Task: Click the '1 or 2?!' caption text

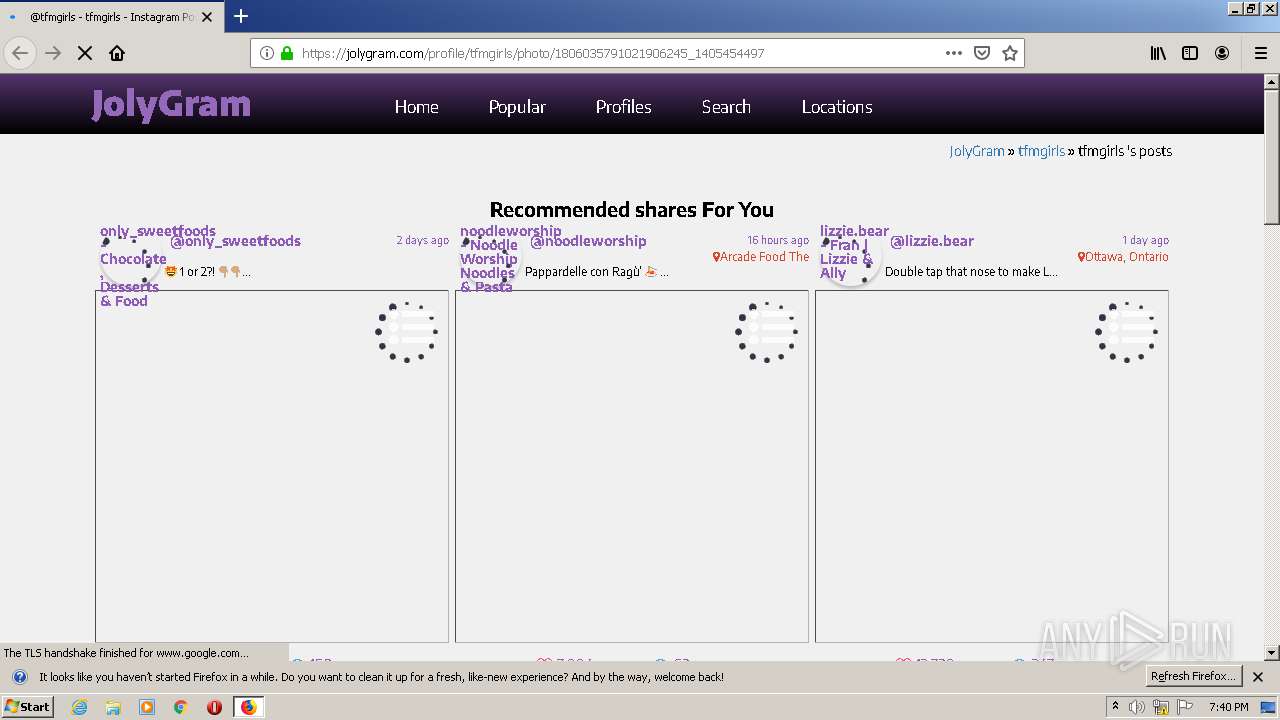Action: [208, 272]
